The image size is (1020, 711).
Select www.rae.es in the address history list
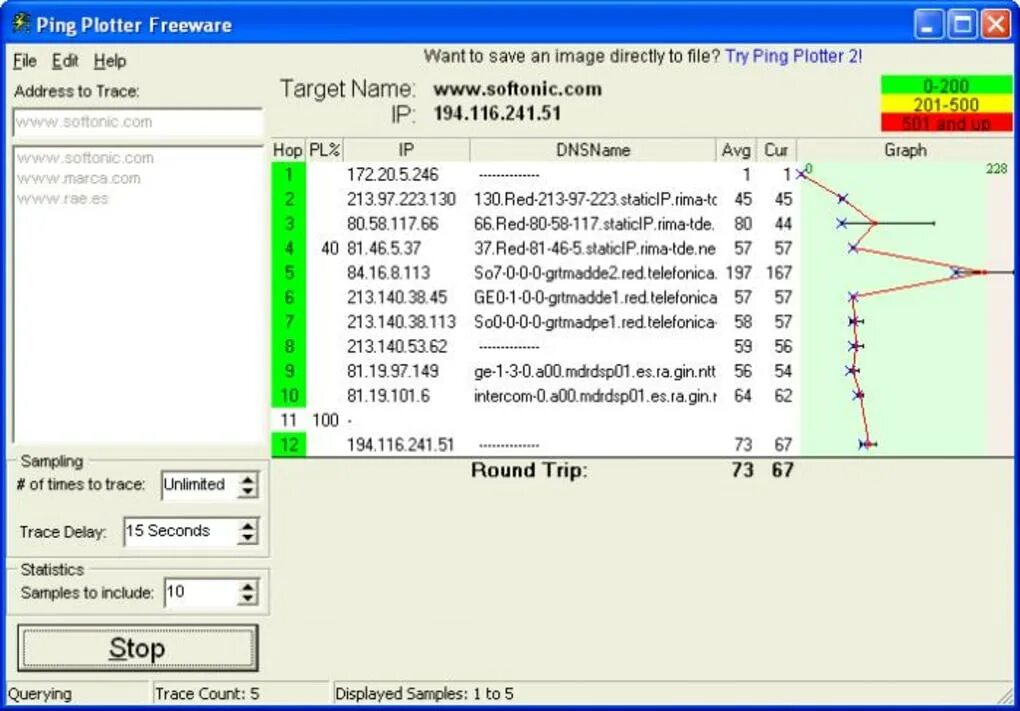point(62,199)
